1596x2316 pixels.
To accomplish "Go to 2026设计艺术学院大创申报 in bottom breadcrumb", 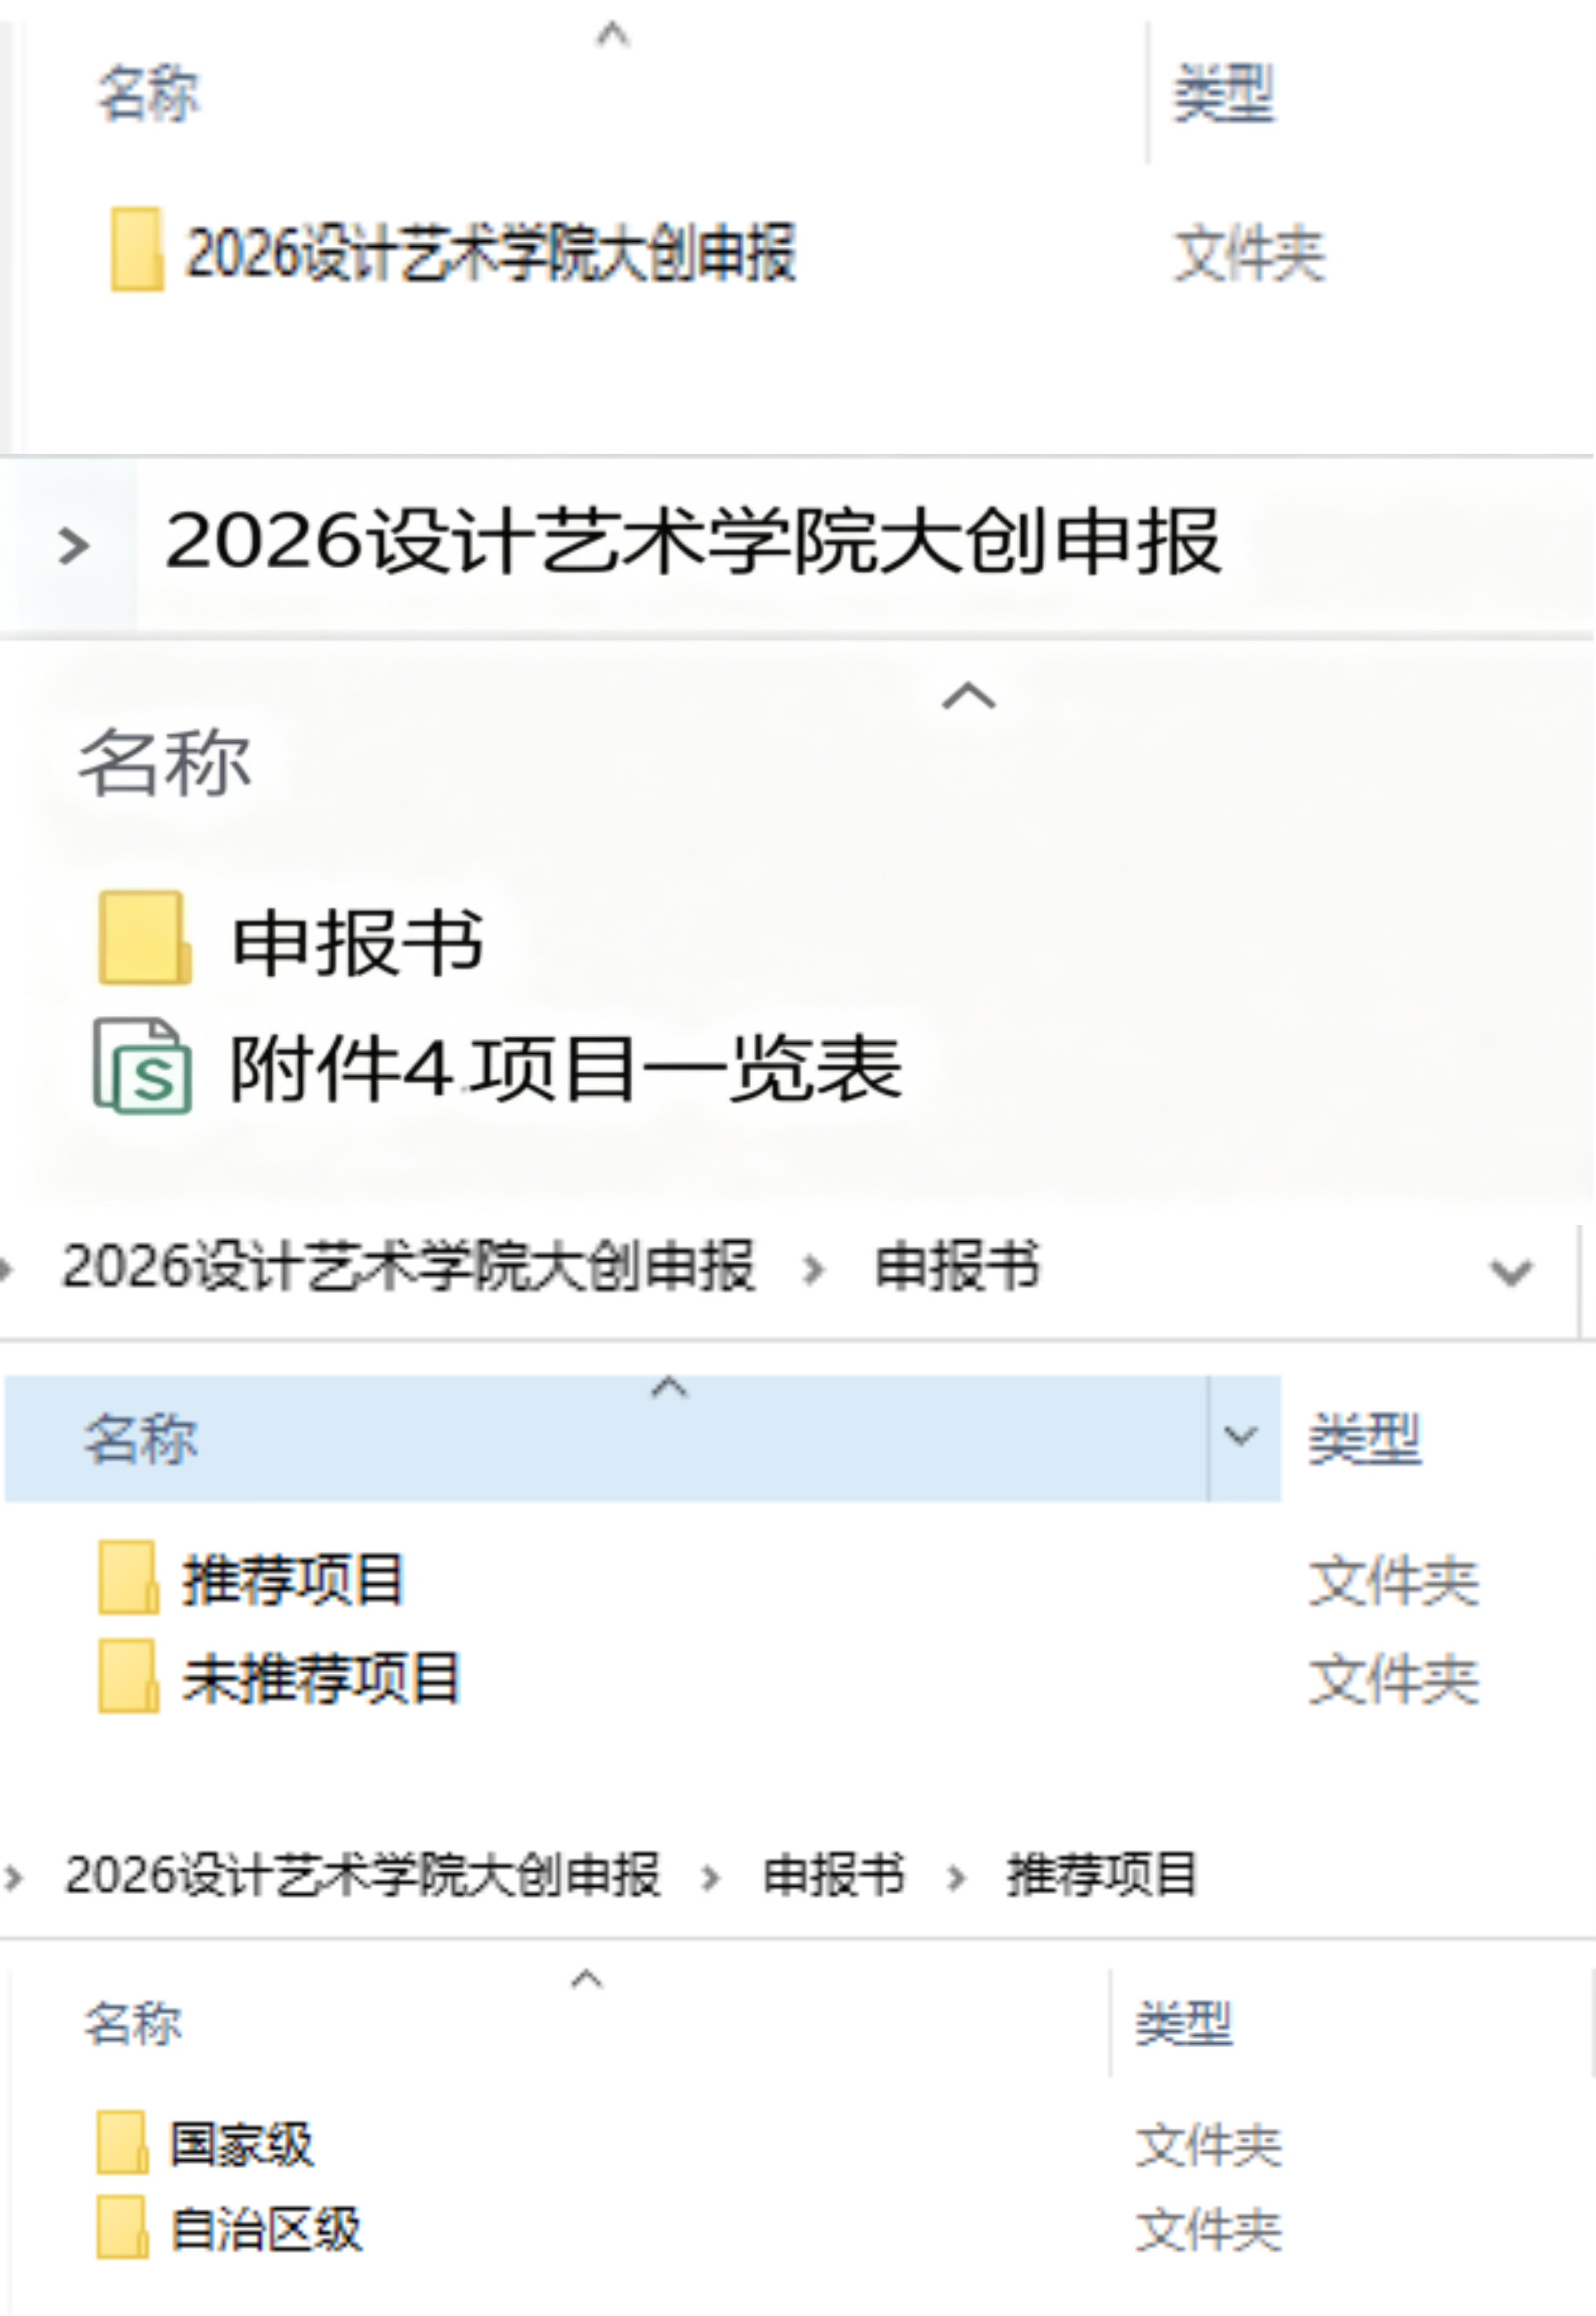I will click(x=363, y=1875).
